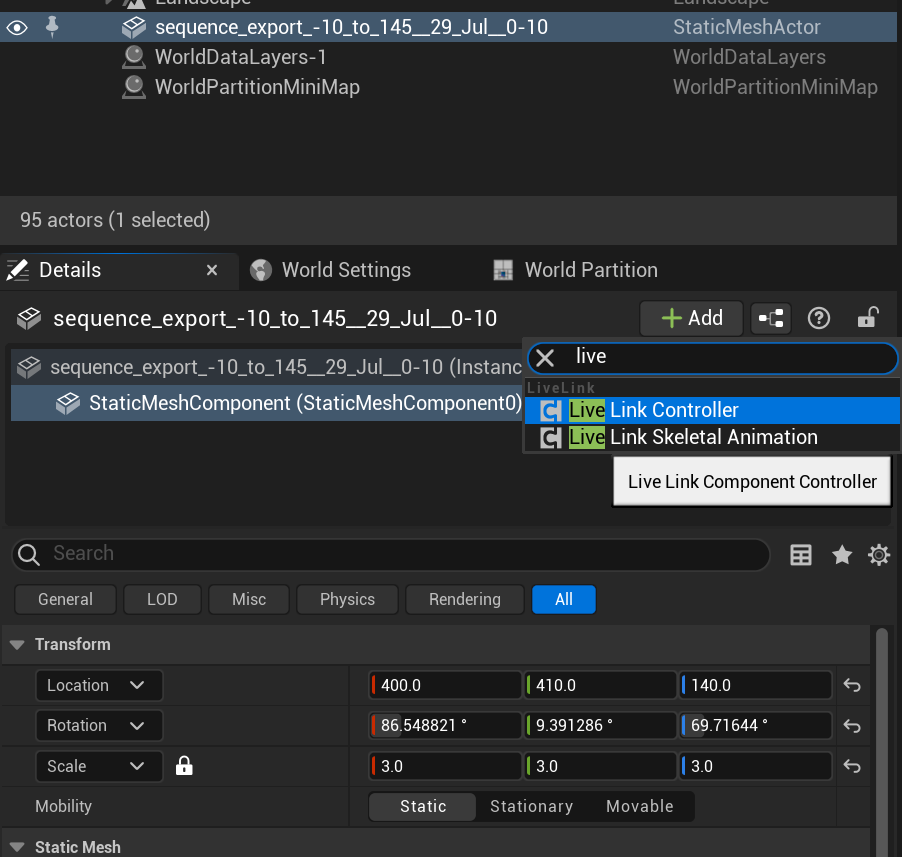Open the Rotation type dropdown
Image resolution: width=902 pixels, height=857 pixels.
[98, 725]
